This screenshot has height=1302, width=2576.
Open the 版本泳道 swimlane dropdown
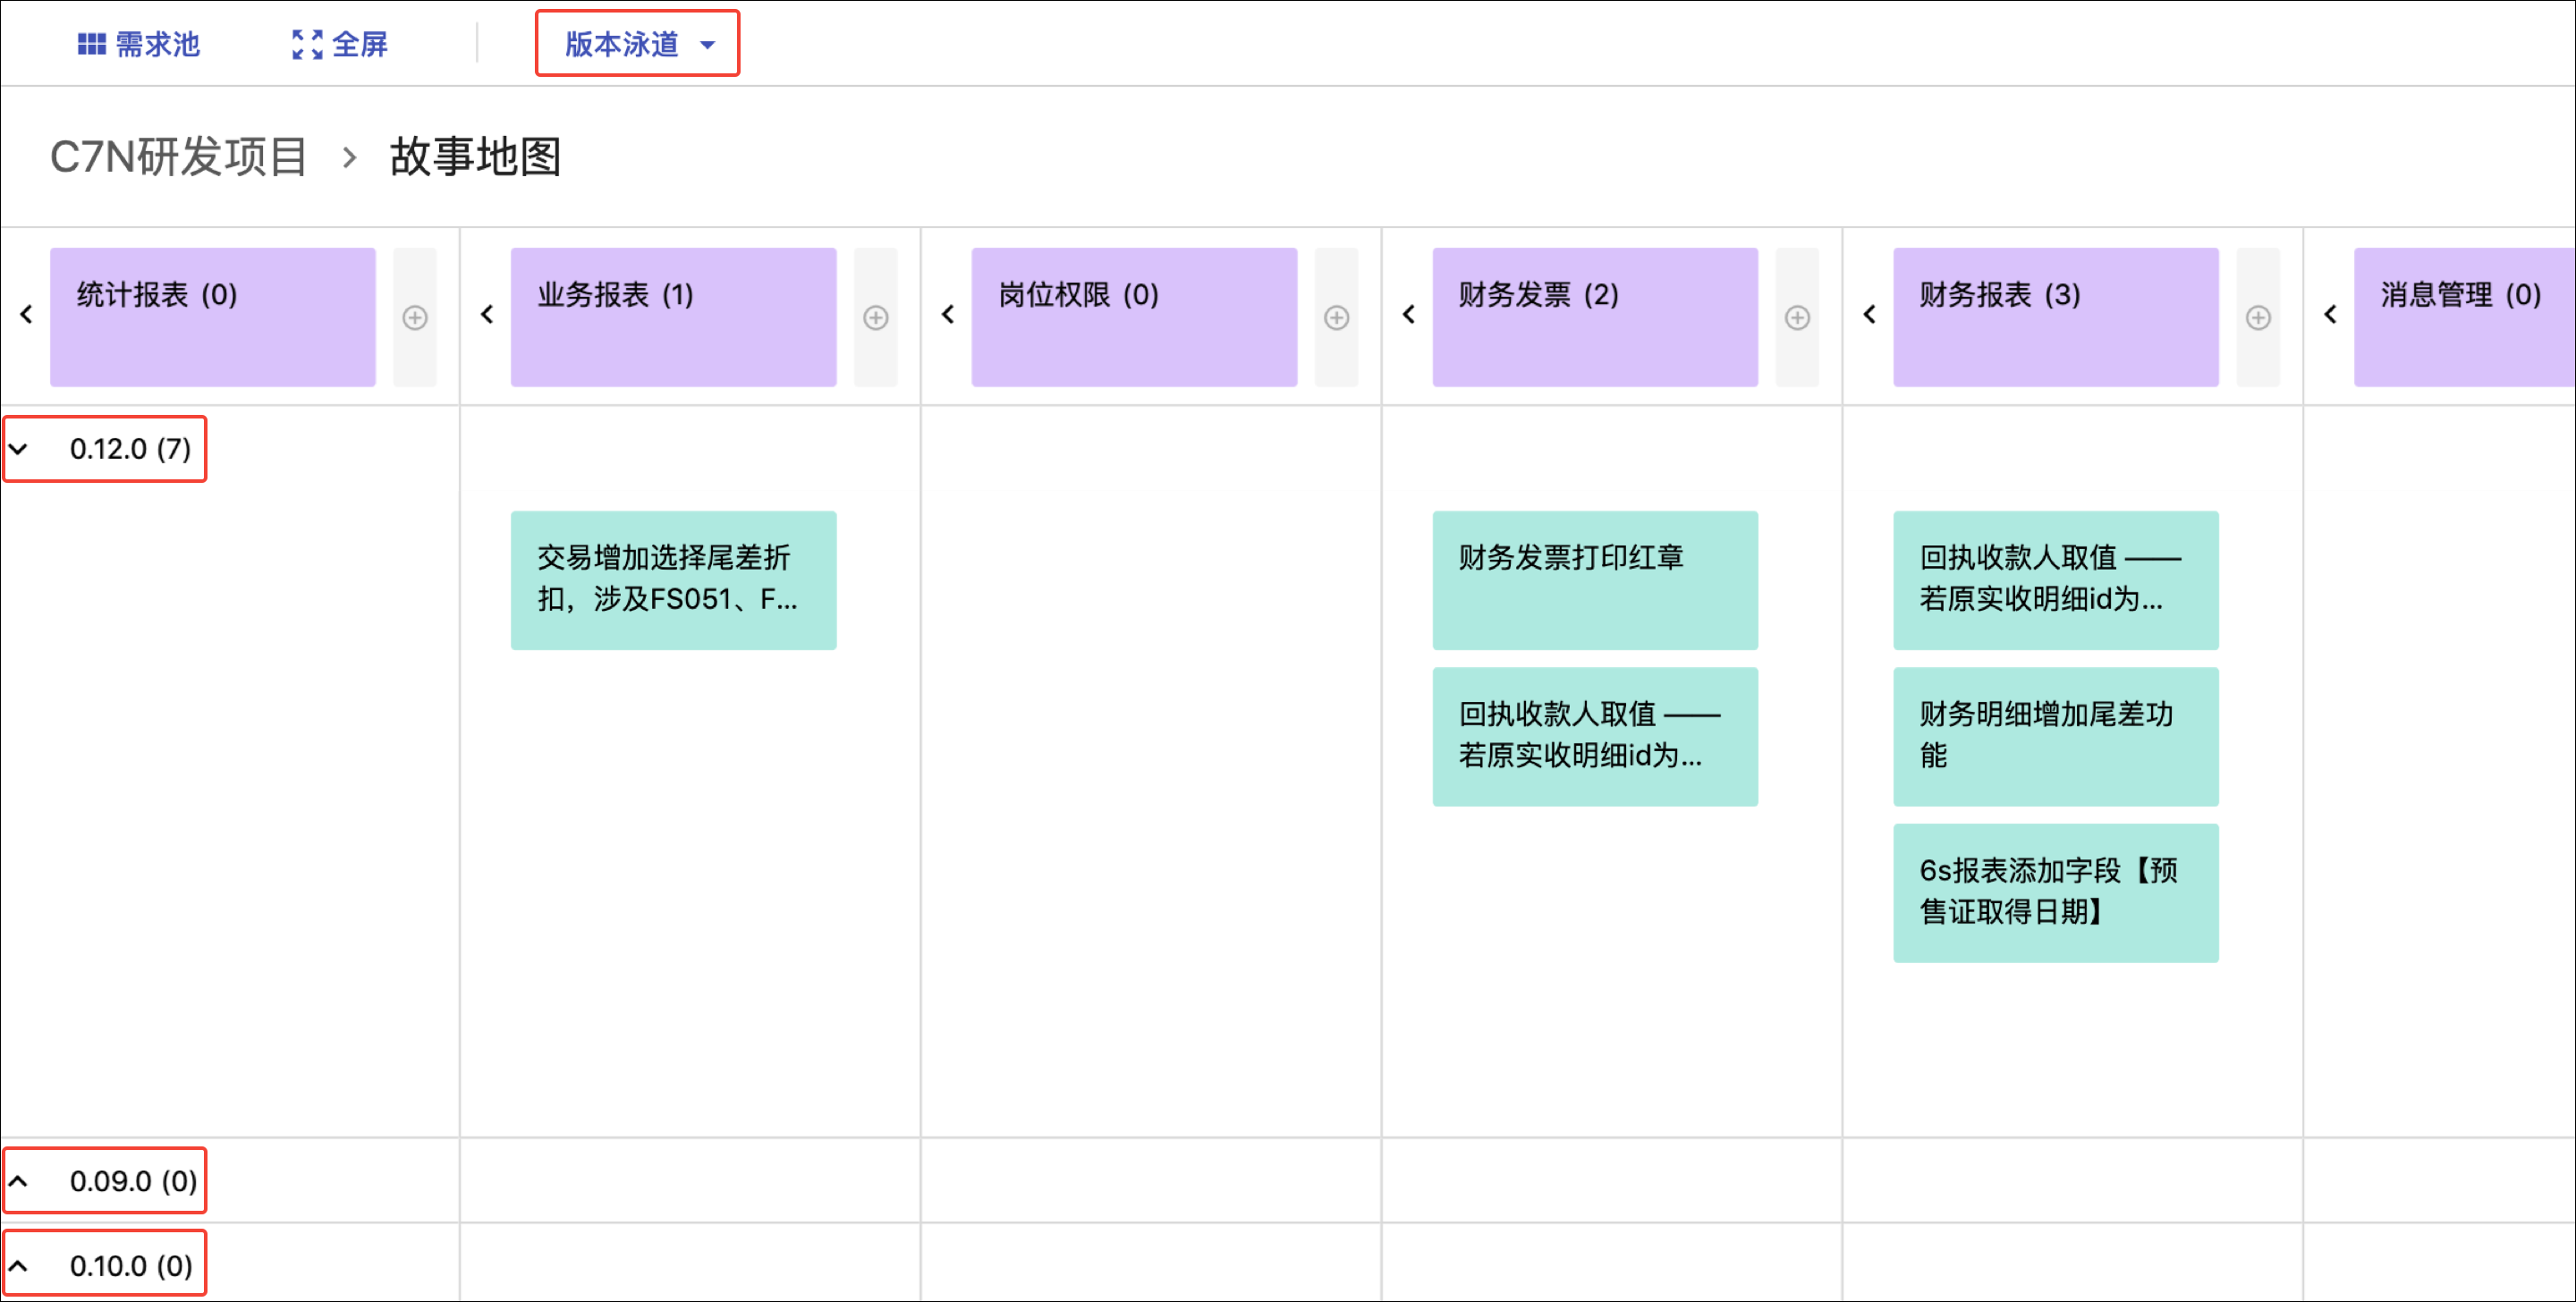coord(638,44)
